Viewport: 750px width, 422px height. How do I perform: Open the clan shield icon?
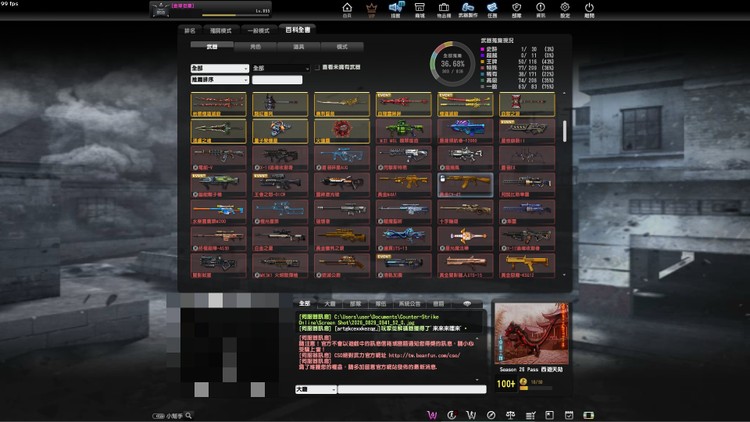[x=517, y=7]
